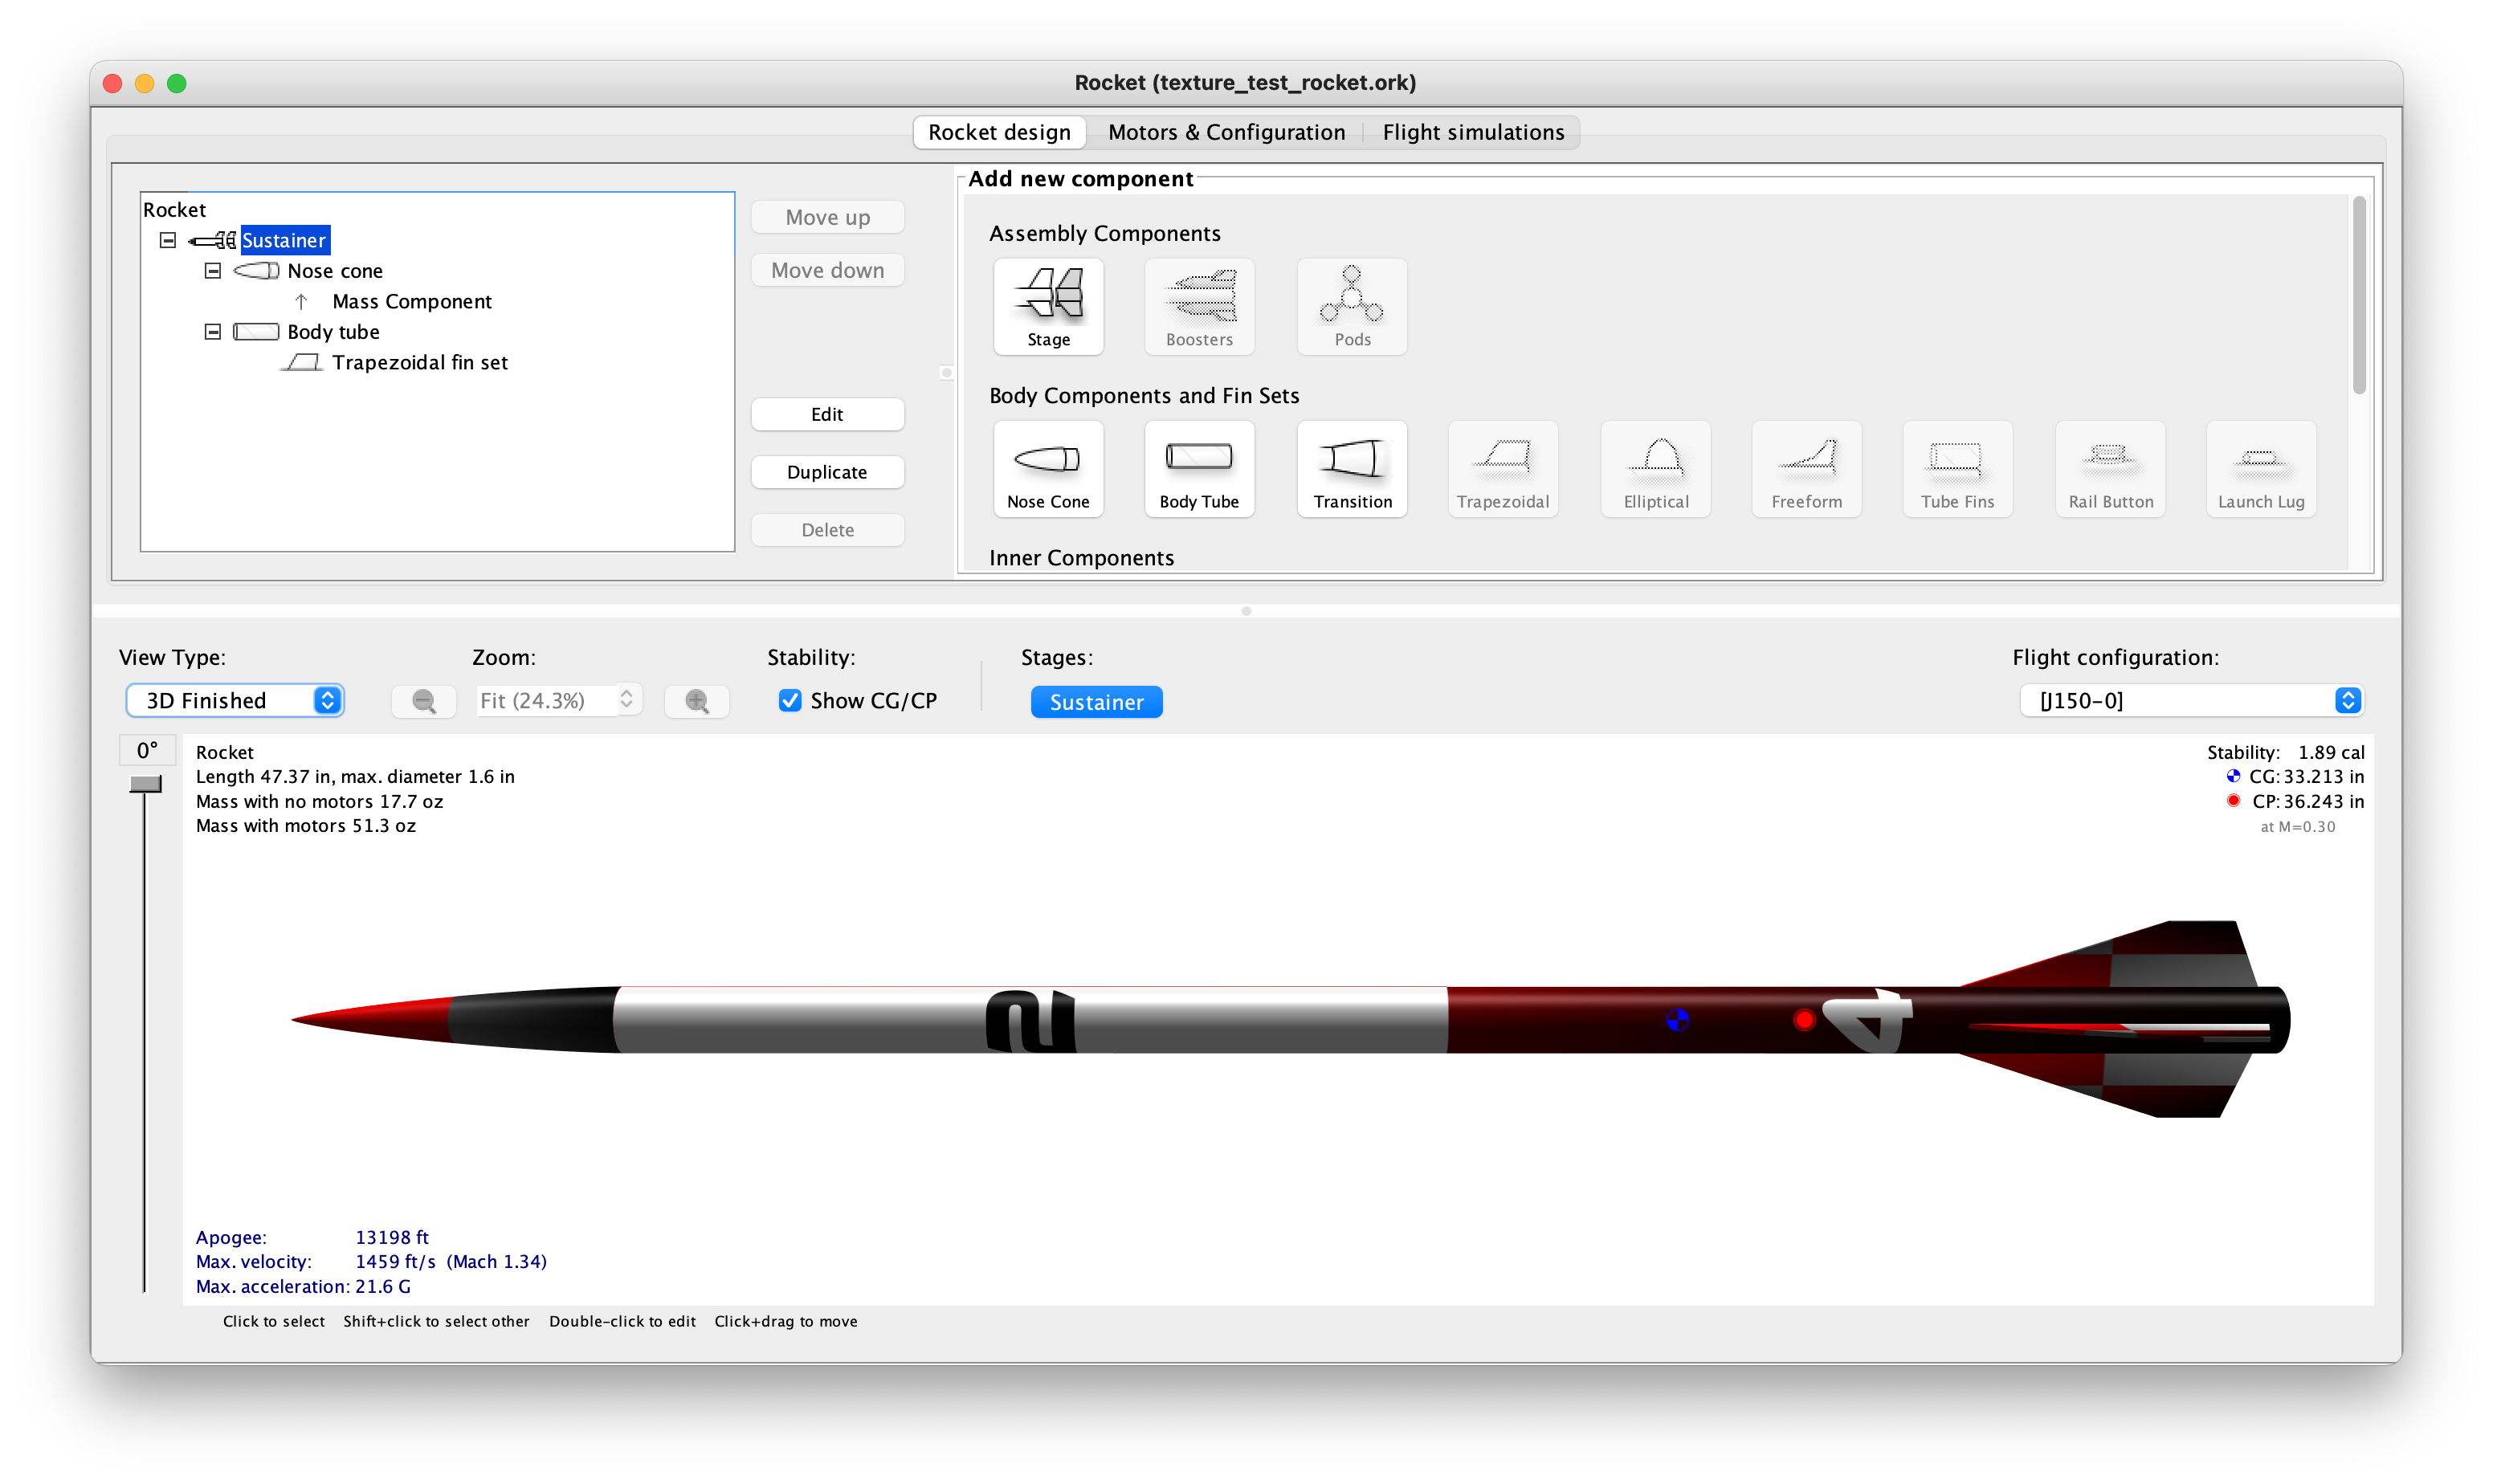2493x1484 pixels.
Task: Add a new Stage to the rocket
Action: click(x=1048, y=307)
